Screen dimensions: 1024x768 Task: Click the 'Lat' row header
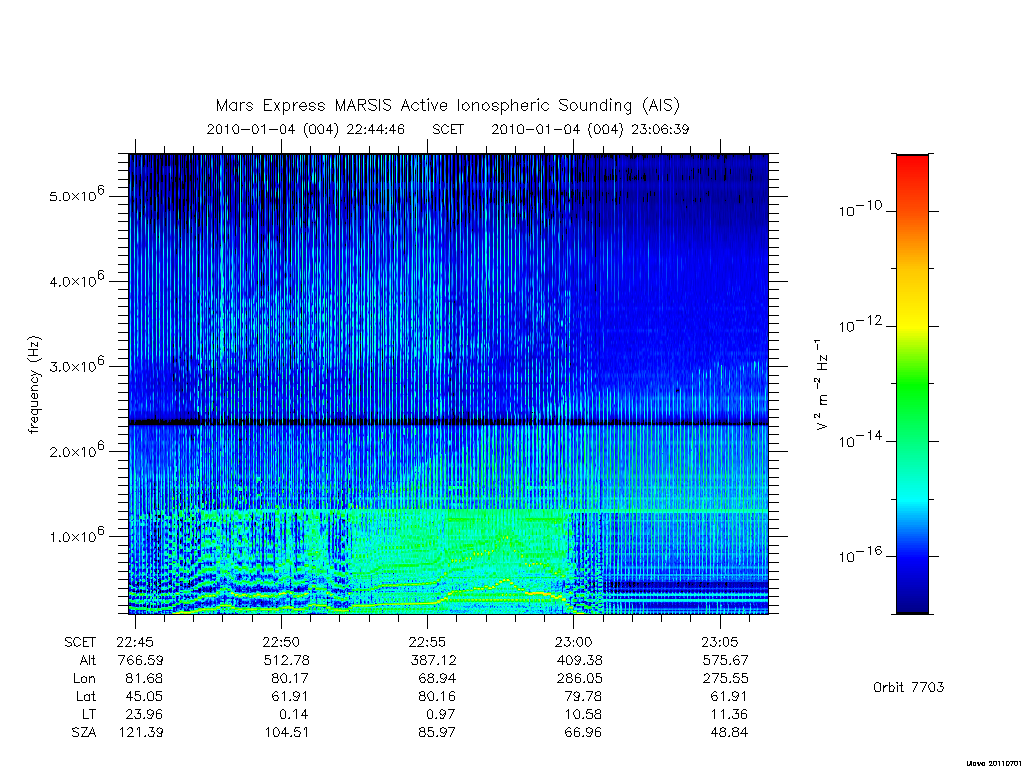pos(86,696)
